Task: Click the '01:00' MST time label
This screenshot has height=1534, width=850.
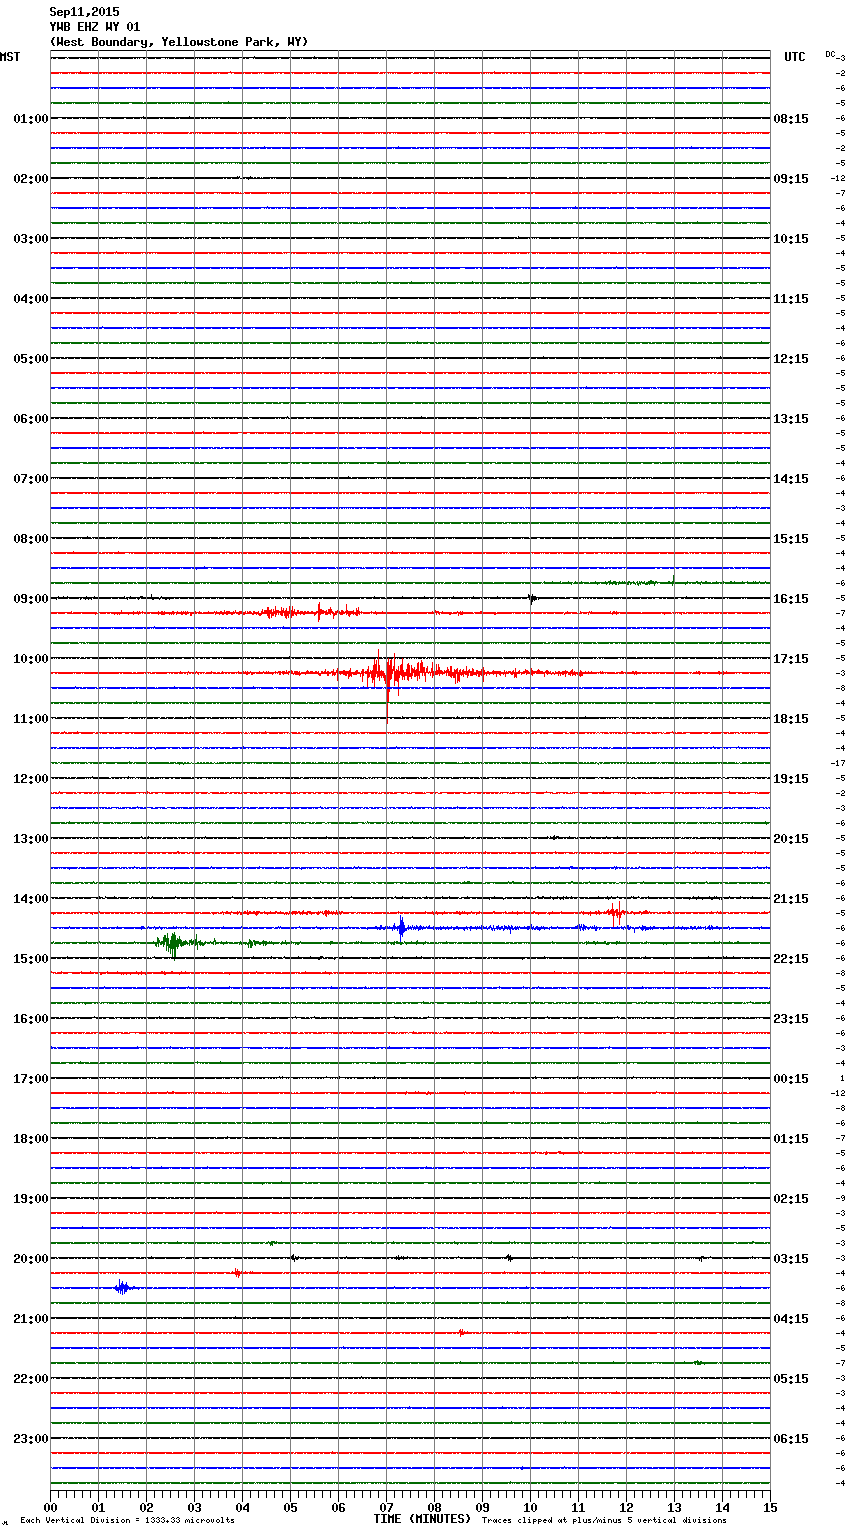Action: click(31, 119)
